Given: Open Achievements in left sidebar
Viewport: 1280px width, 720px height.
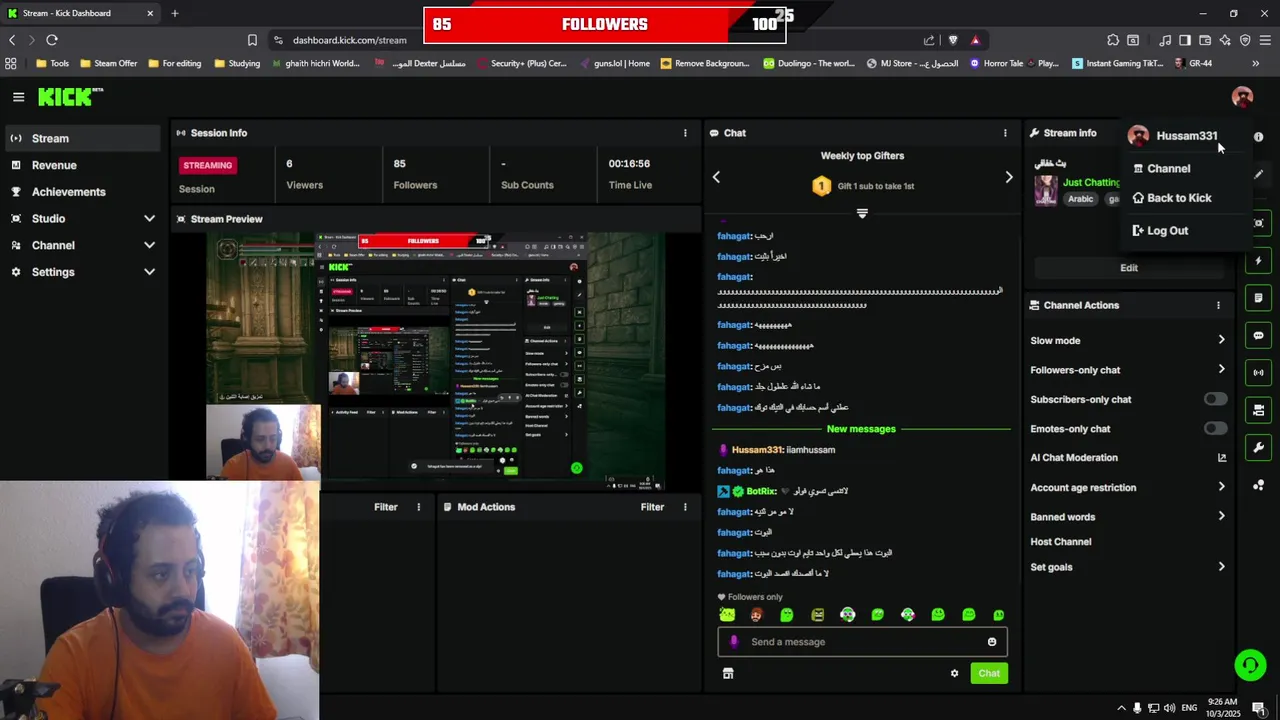Looking at the screenshot, I should click(82, 192).
